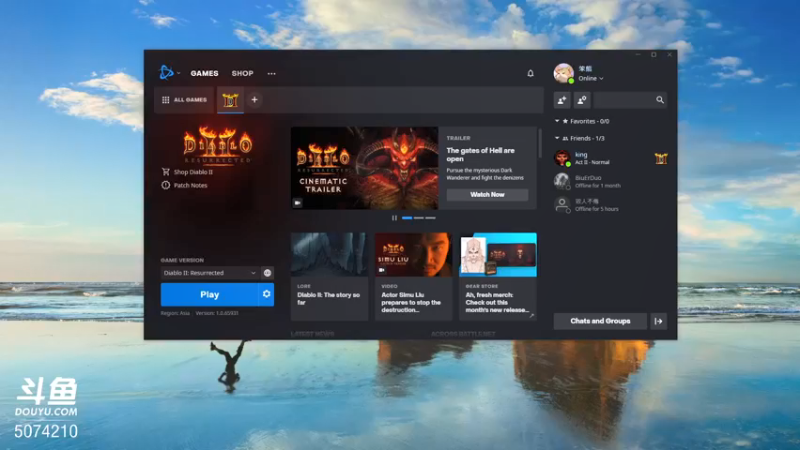Click the external link arrow on Gear Store card
This screenshot has height=450, width=800.
pos(531,316)
